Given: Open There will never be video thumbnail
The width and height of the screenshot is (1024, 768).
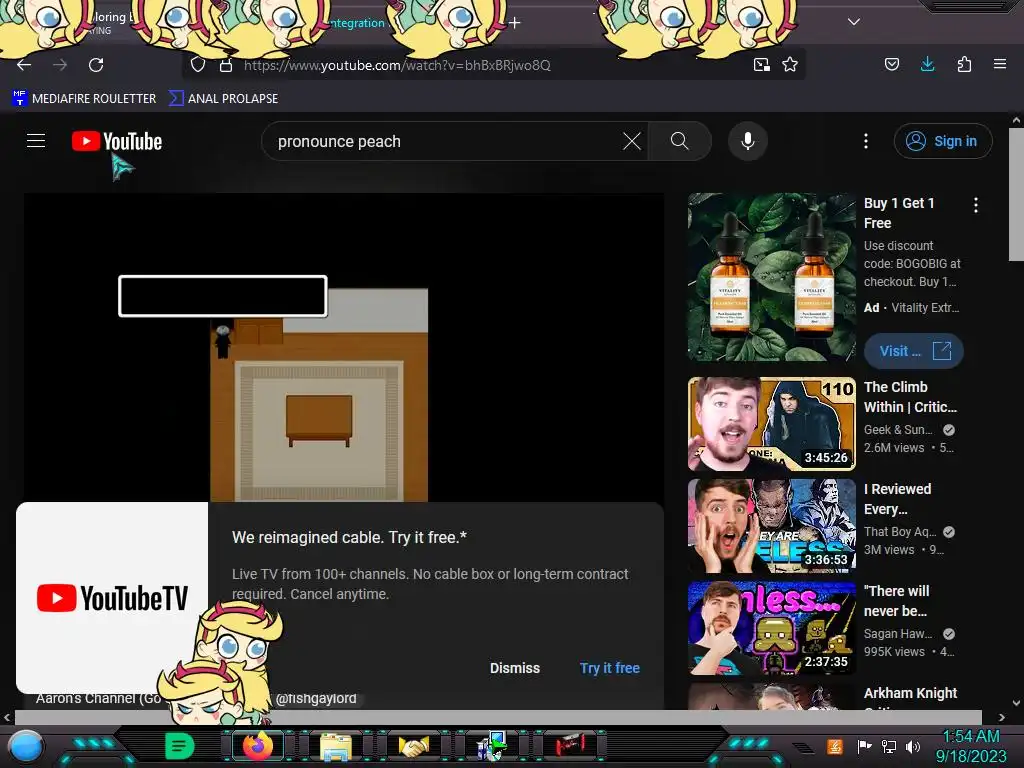Looking at the screenshot, I should click(x=771, y=628).
